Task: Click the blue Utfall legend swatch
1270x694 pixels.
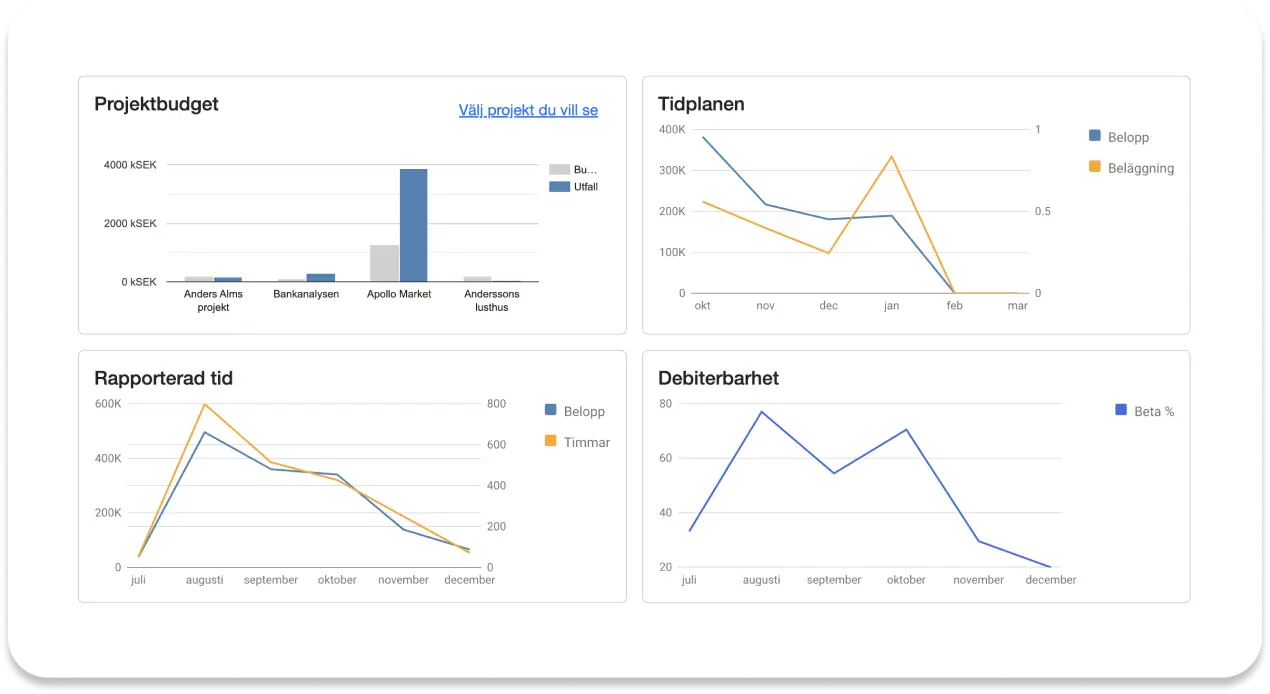Action: click(559, 187)
